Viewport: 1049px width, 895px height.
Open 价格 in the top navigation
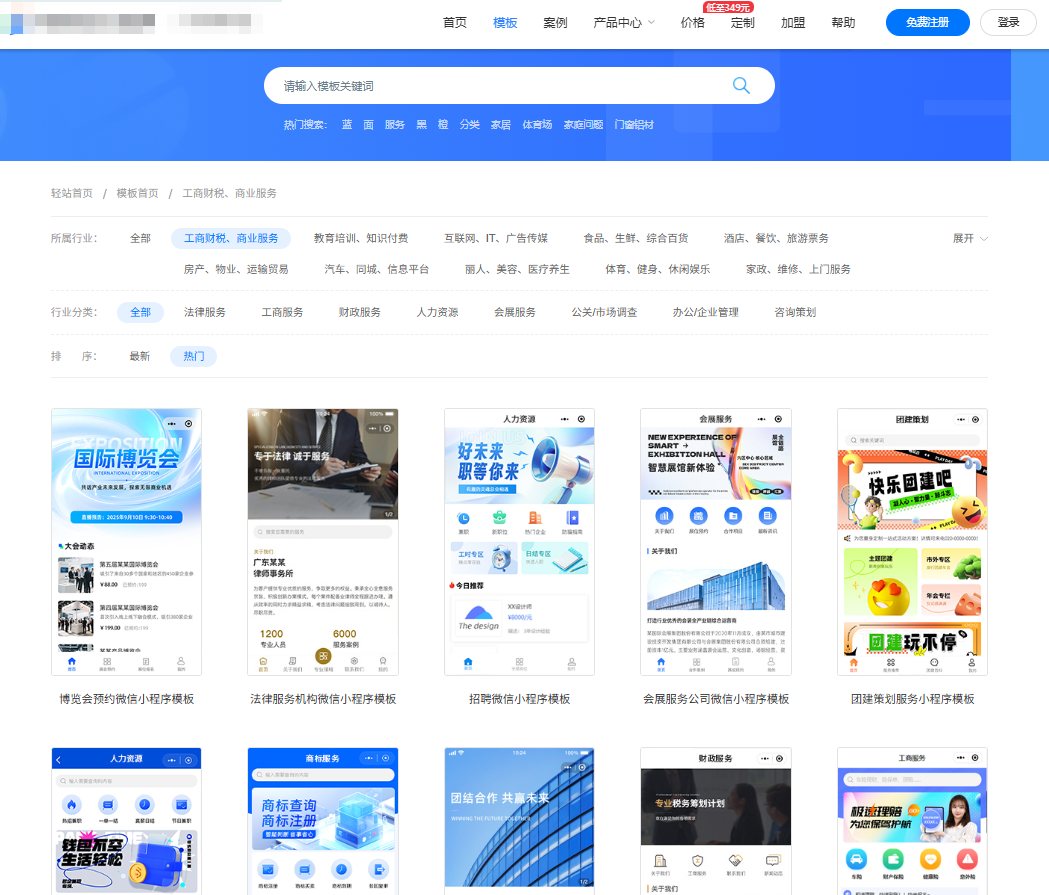pyautogui.click(x=692, y=23)
